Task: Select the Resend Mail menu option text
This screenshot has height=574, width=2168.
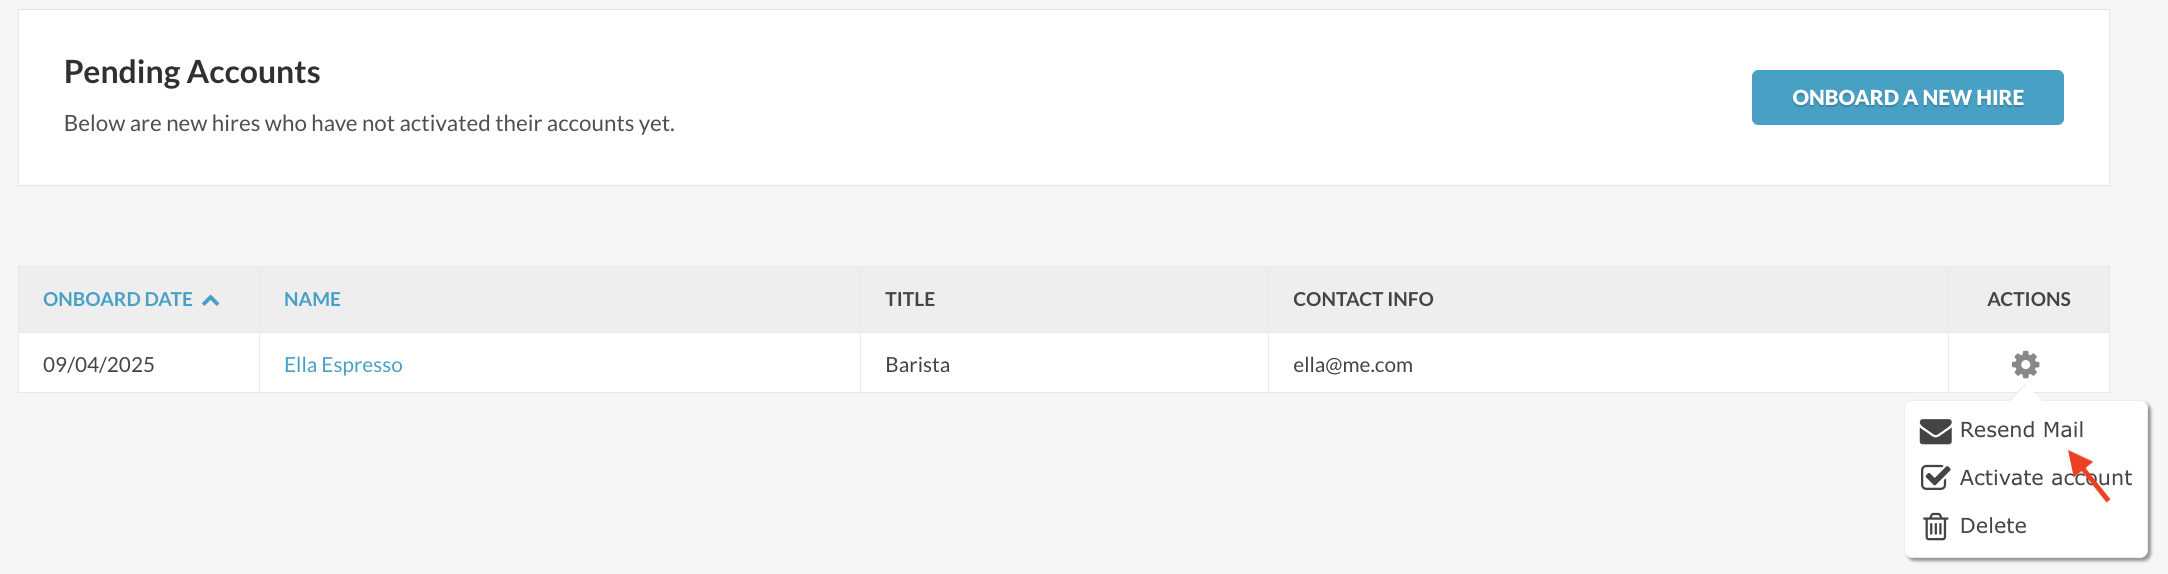Action: [x=2022, y=430]
